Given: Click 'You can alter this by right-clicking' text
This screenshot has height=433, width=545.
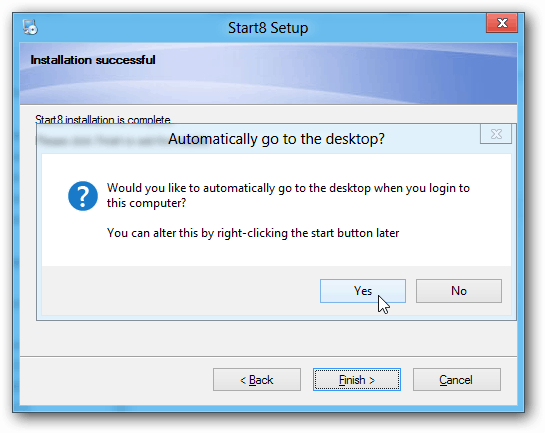Looking at the screenshot, I should point(253,233).
